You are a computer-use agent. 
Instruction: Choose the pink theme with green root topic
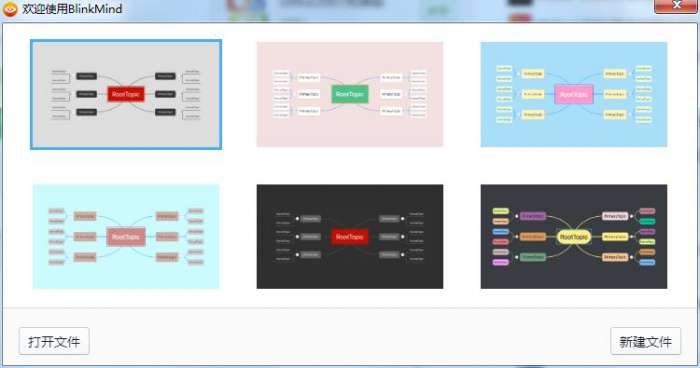[350, 94]
